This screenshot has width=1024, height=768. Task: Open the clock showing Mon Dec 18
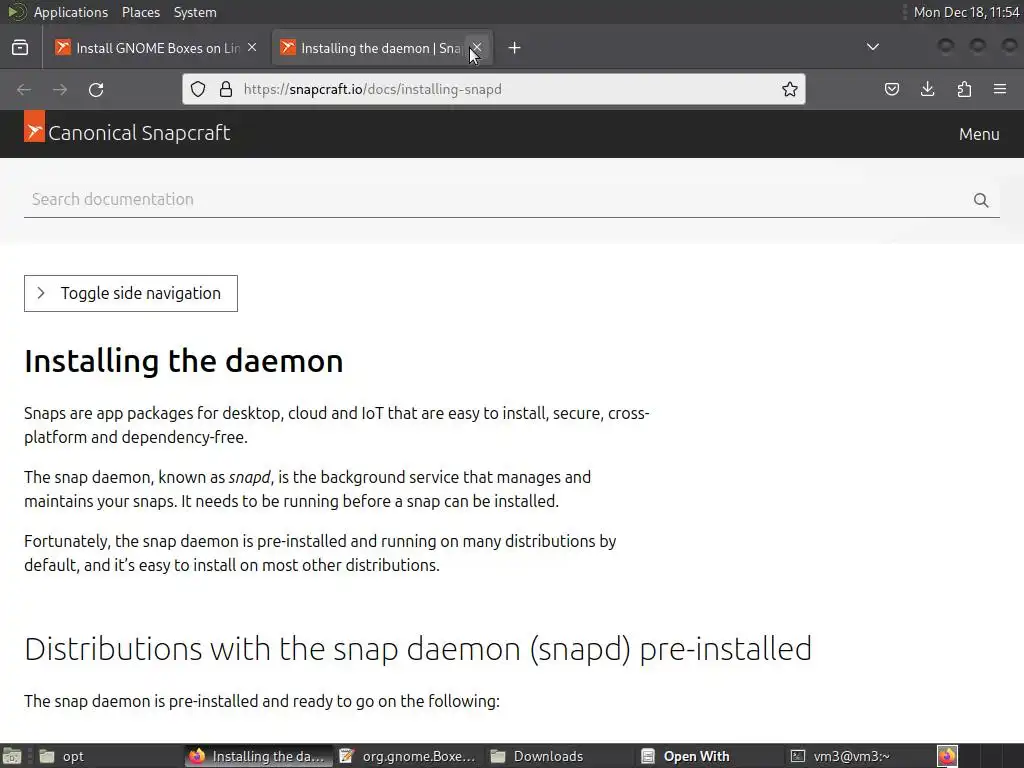[x=966, y=12]
